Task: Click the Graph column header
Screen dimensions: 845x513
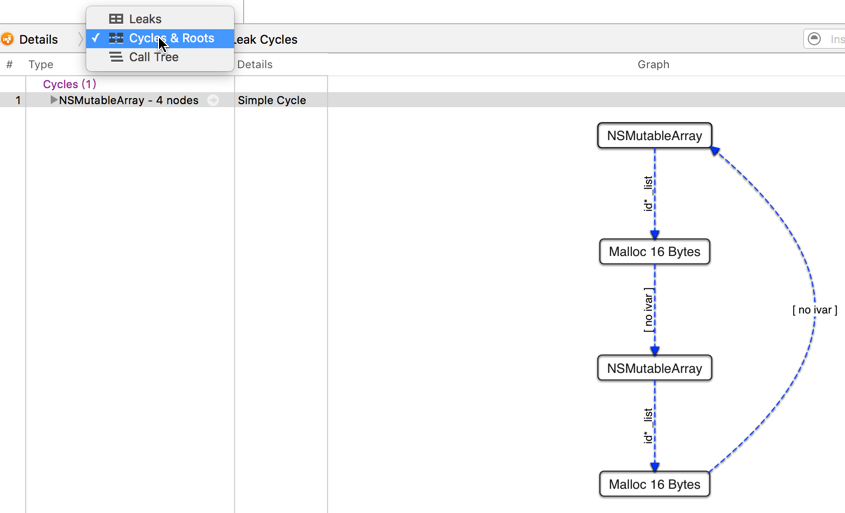Action: pyautogui.click(x=653, y=64)
